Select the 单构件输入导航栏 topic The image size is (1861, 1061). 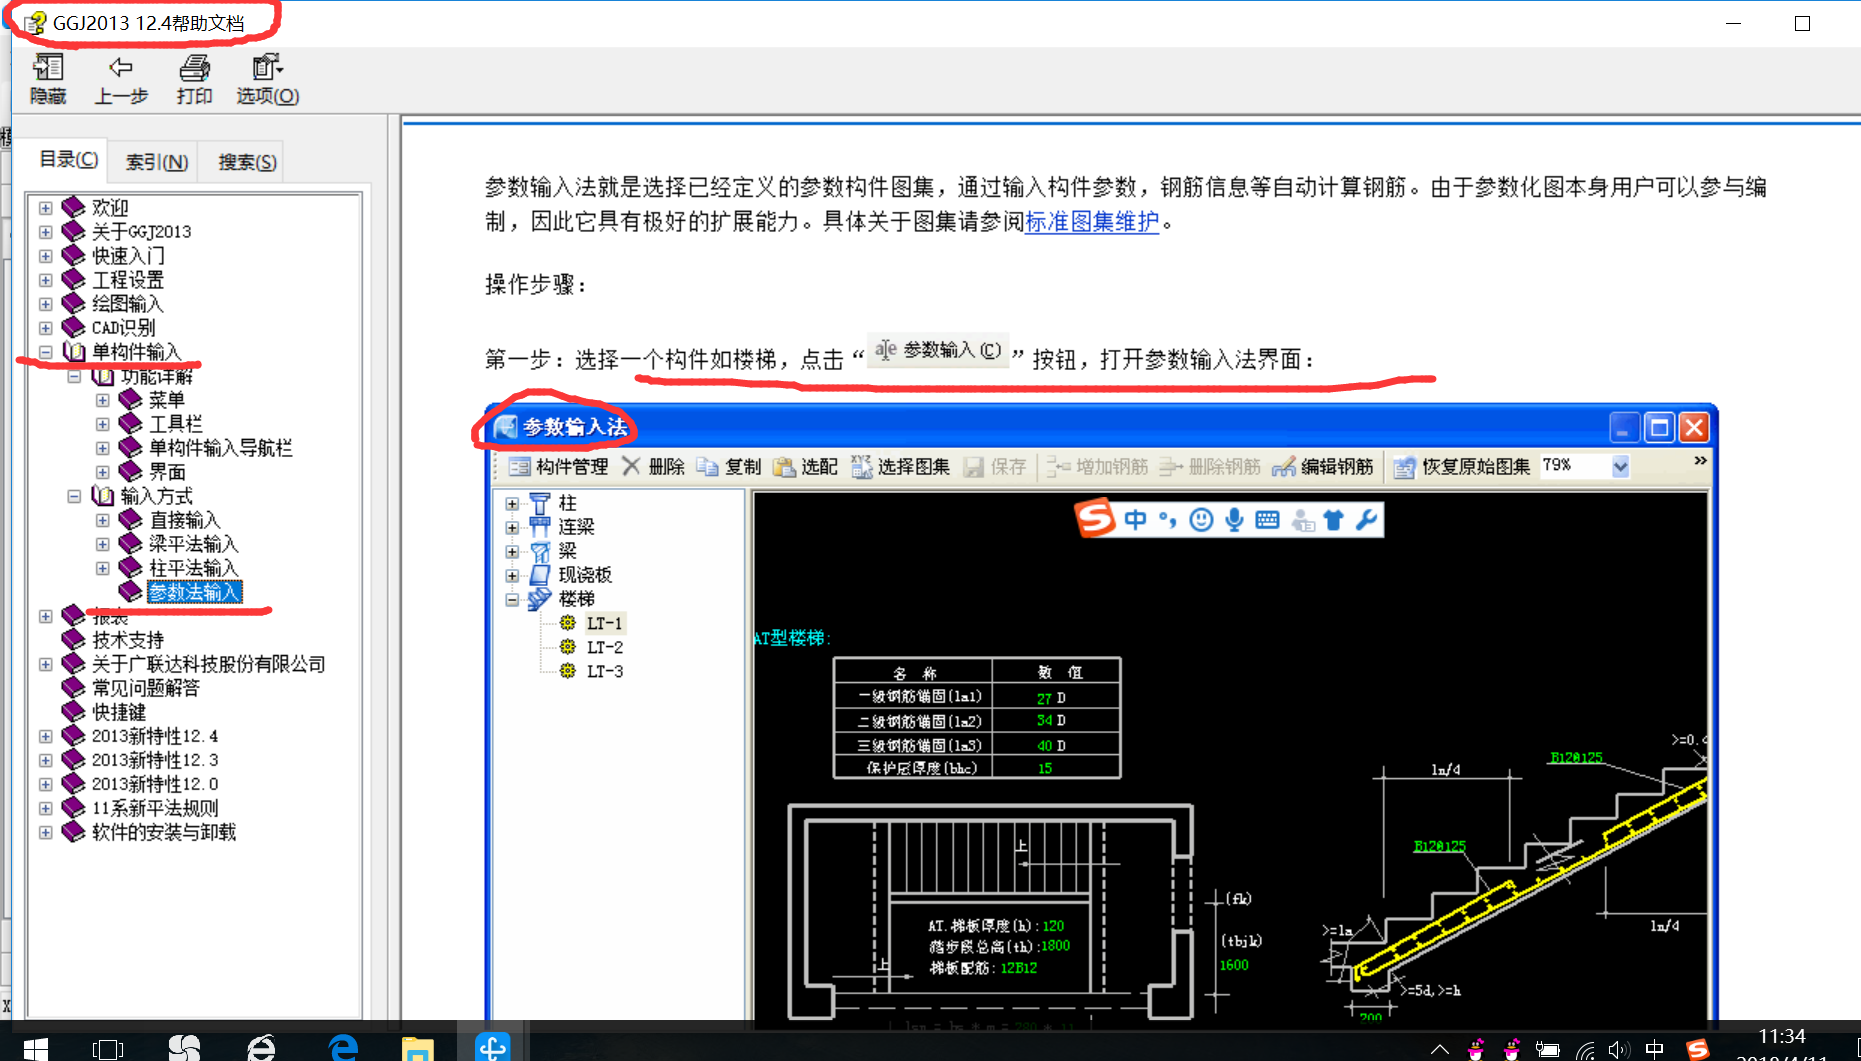[220, 448]
